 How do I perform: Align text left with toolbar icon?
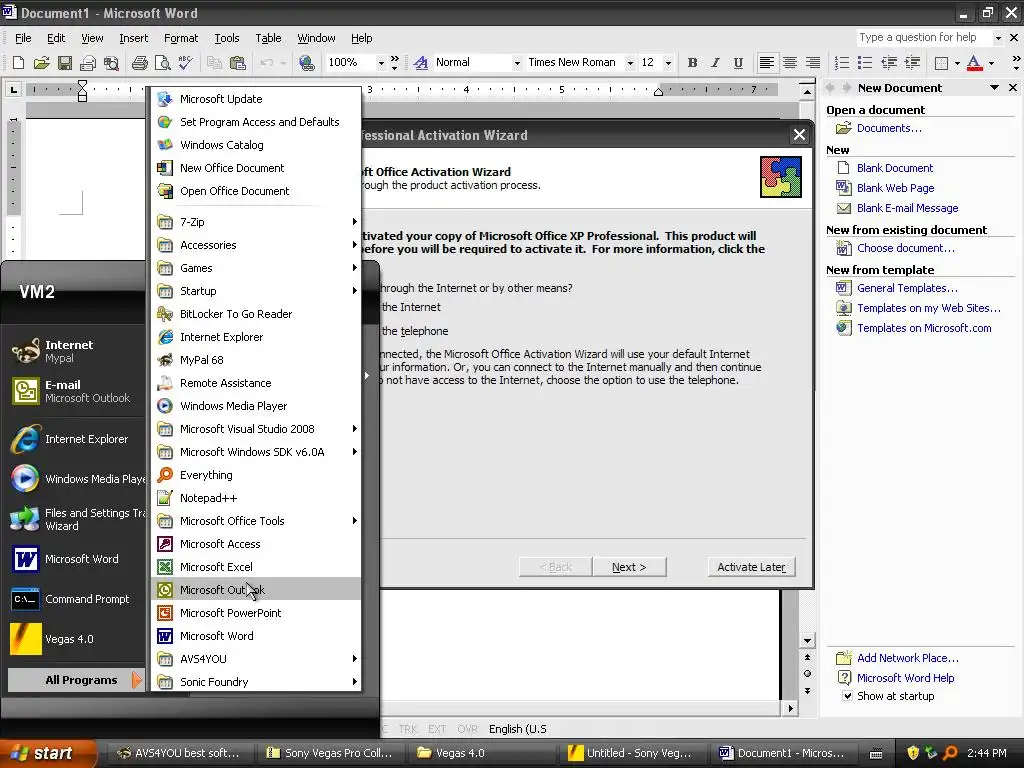coord(767,63)
